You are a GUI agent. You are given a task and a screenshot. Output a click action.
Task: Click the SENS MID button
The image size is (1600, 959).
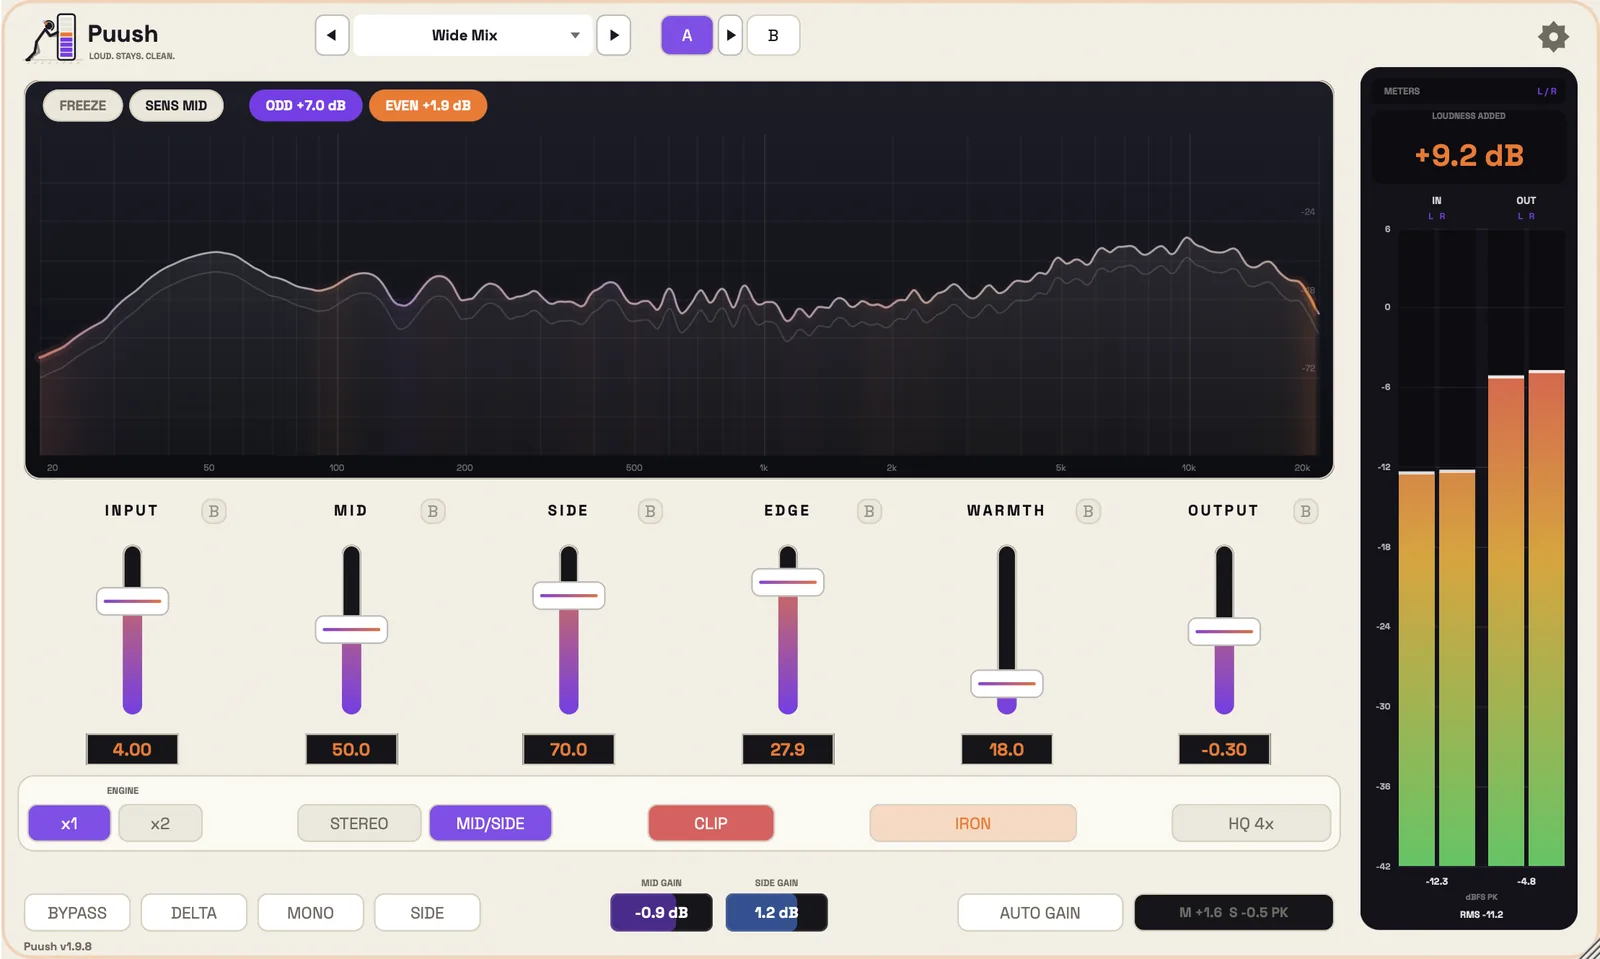point(176,105)
